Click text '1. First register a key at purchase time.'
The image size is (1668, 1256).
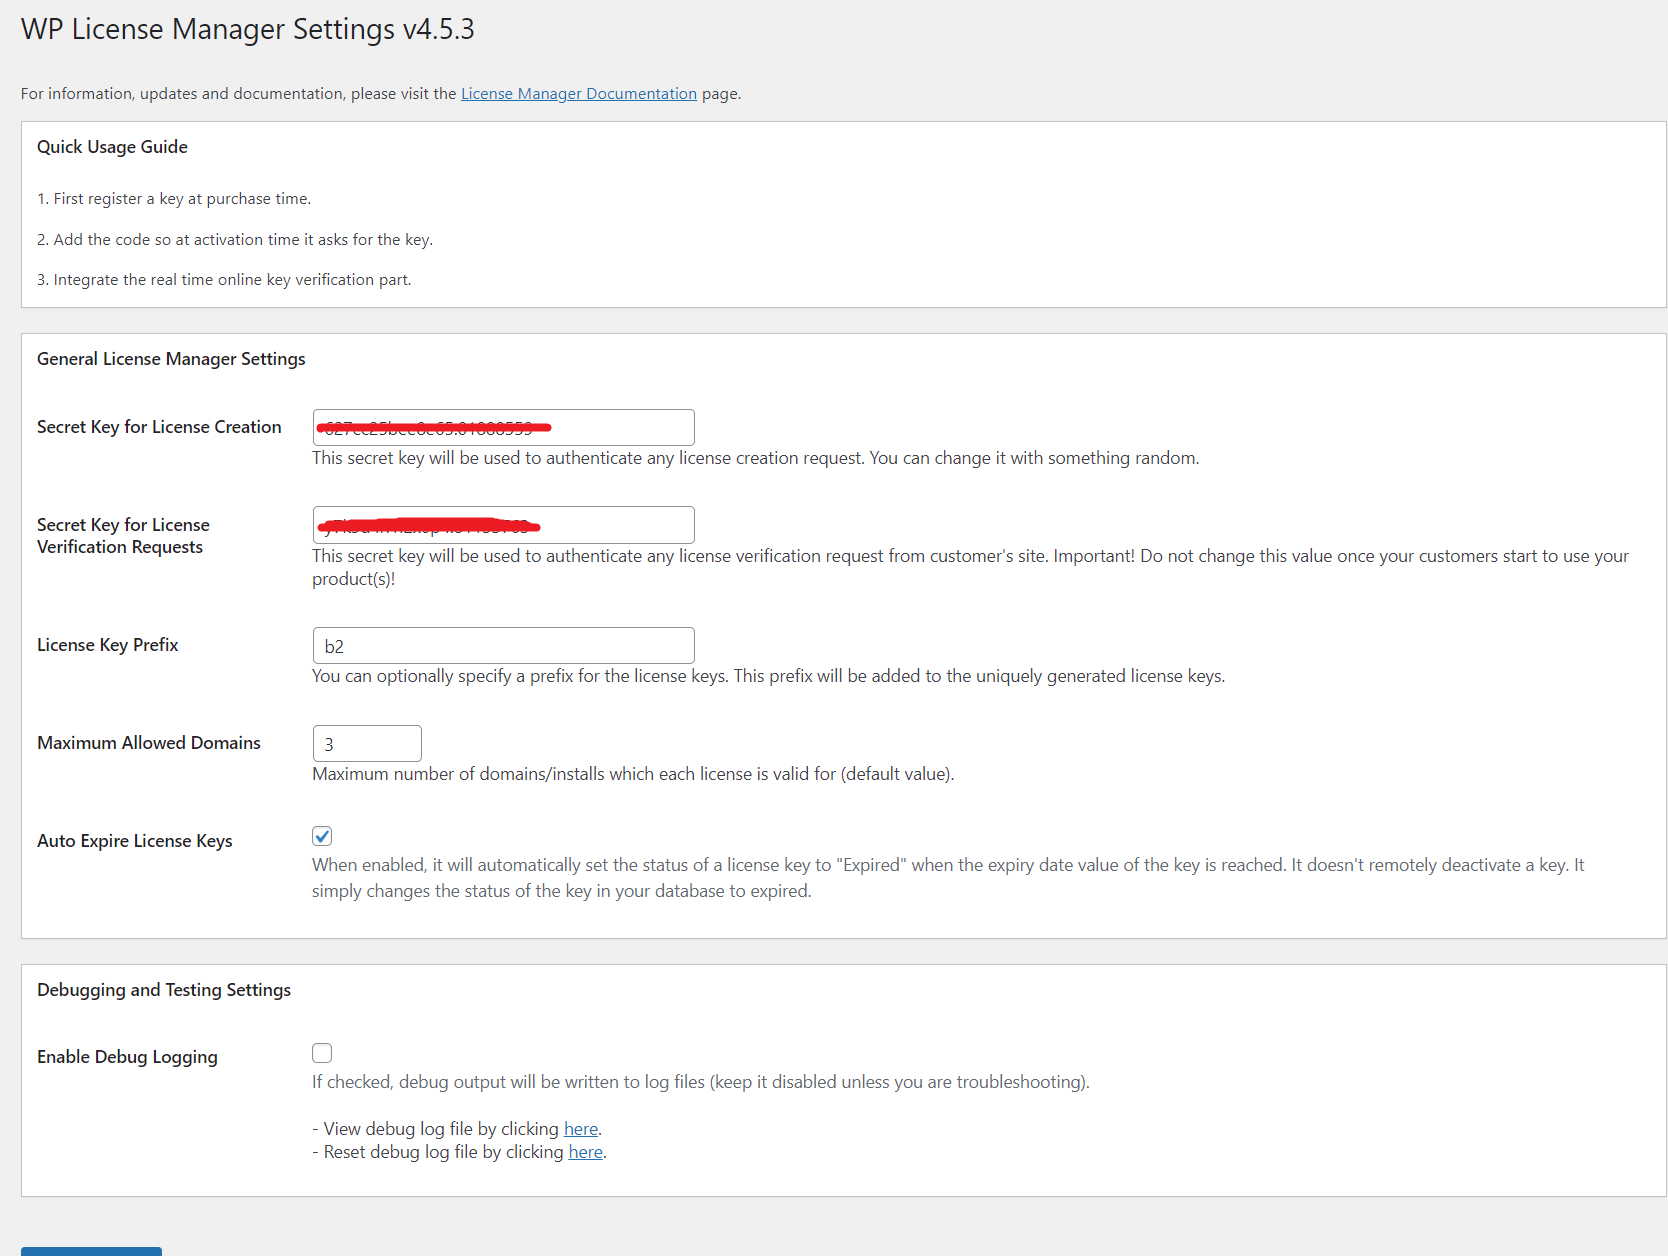pyautogui.click(x=174, y=199)
